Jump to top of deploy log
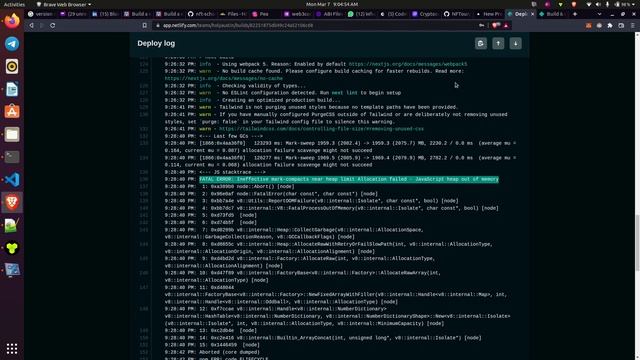Image resolution: width=640 pixels, height=360 pixels. click(x=498, y=43)
